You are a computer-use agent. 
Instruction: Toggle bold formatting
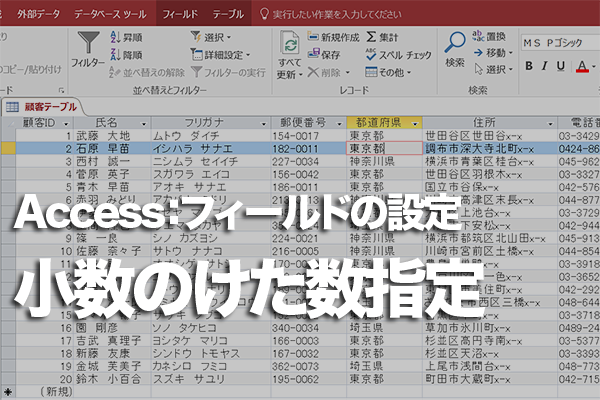coord(529,66)
